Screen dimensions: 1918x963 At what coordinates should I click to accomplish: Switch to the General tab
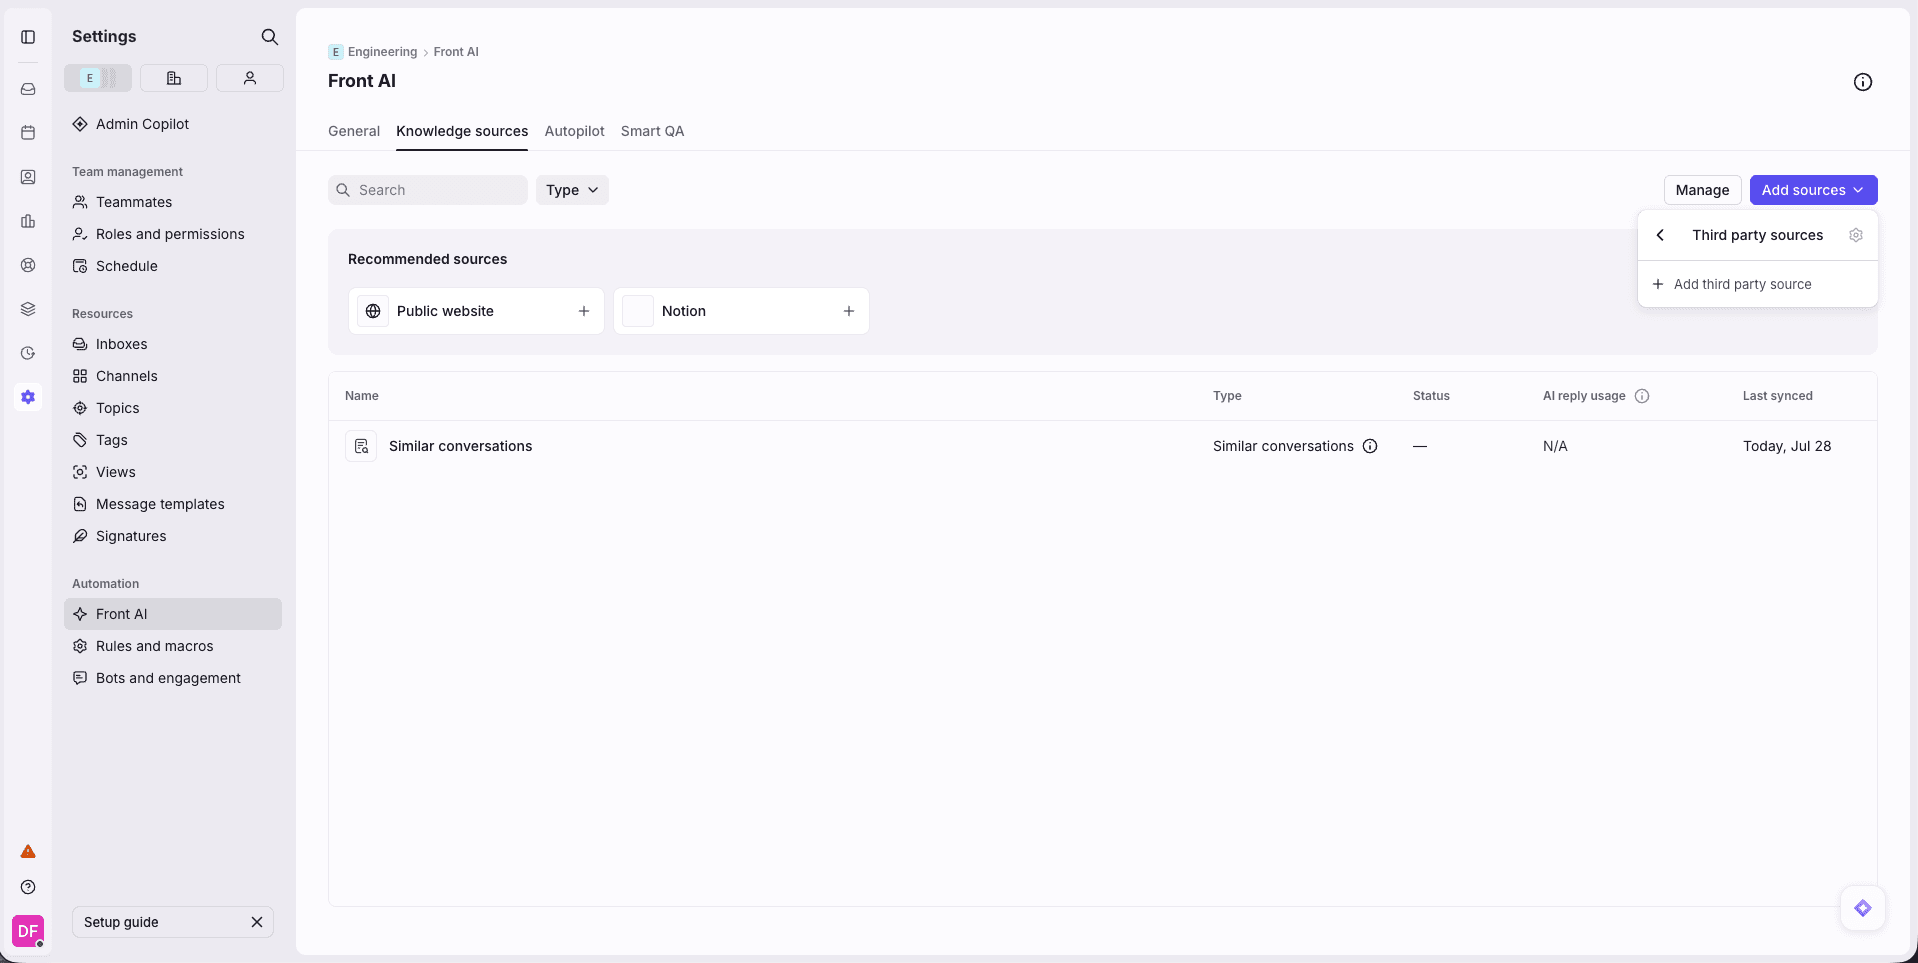(354, 131)
